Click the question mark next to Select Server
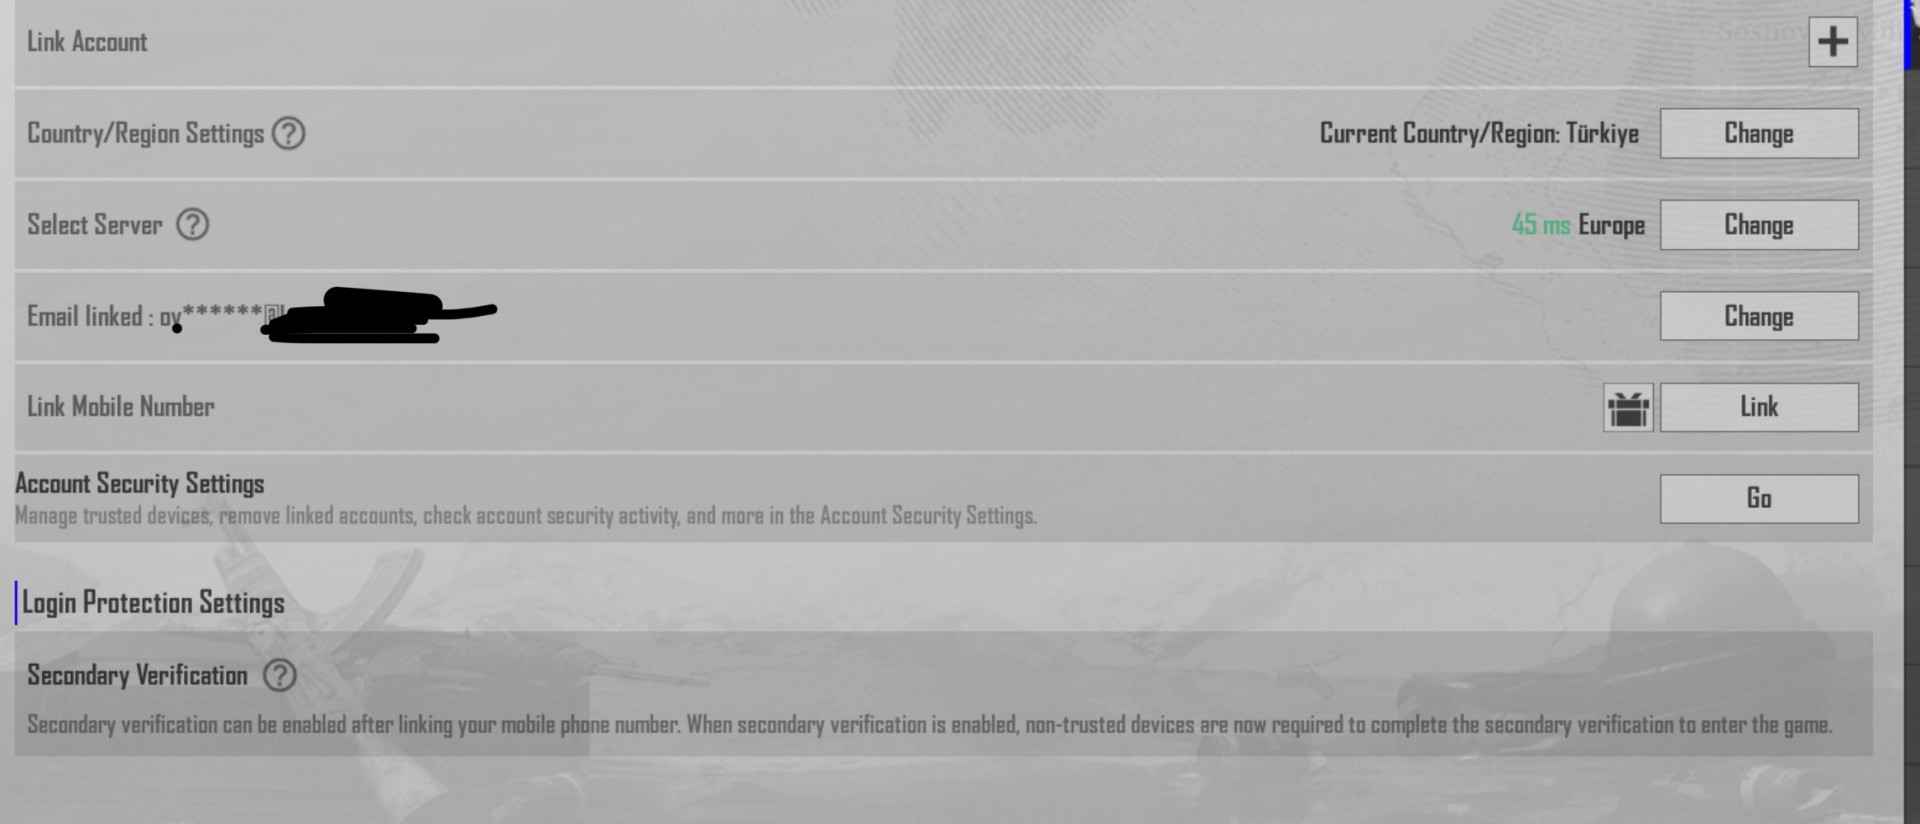This screenshot has width=1920, height=824. pyautogui.click(x=192, y=224)
